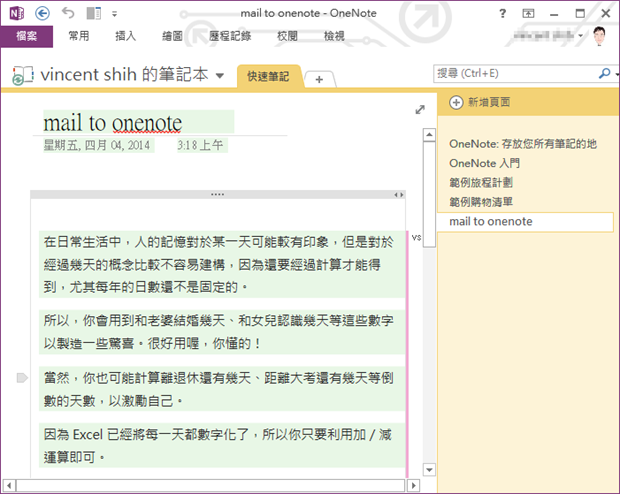Viewport: 620px width, 494px height.
Task: Open the 歷程記錄 ribbon tab
Action: (x=230, y=36)
